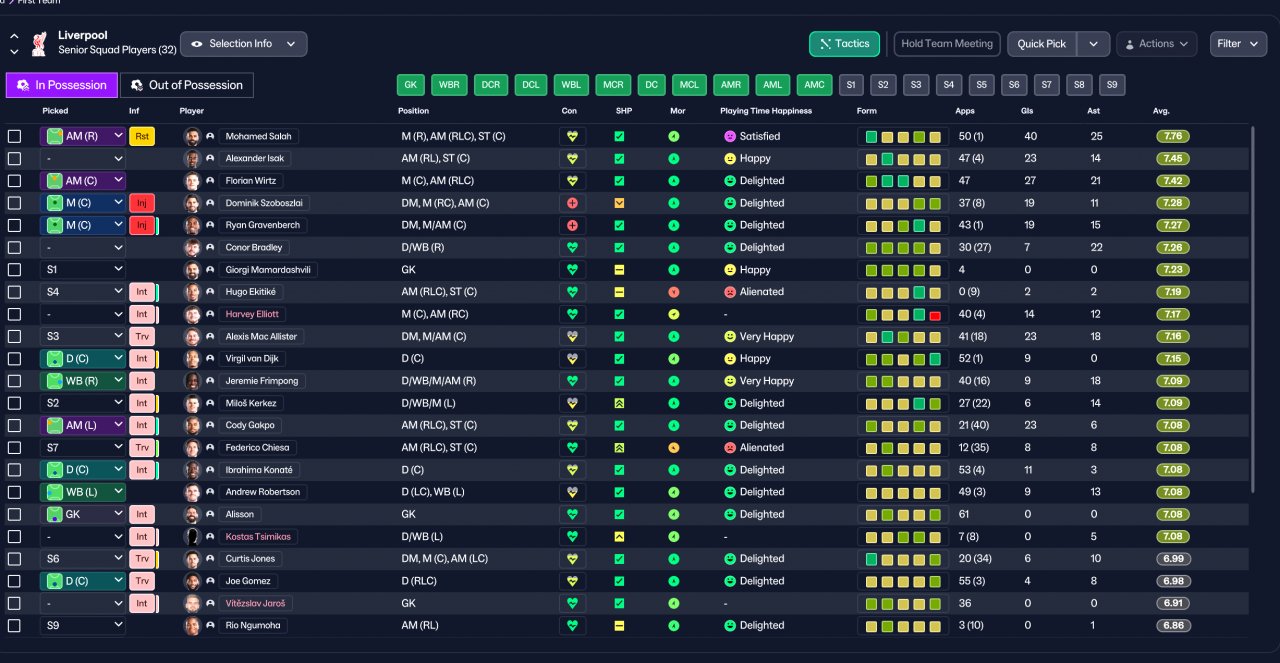This screenshot has width=1280, height=663.
Task: Select the S5 substitute slot chip
Action: tap(982, 85)
